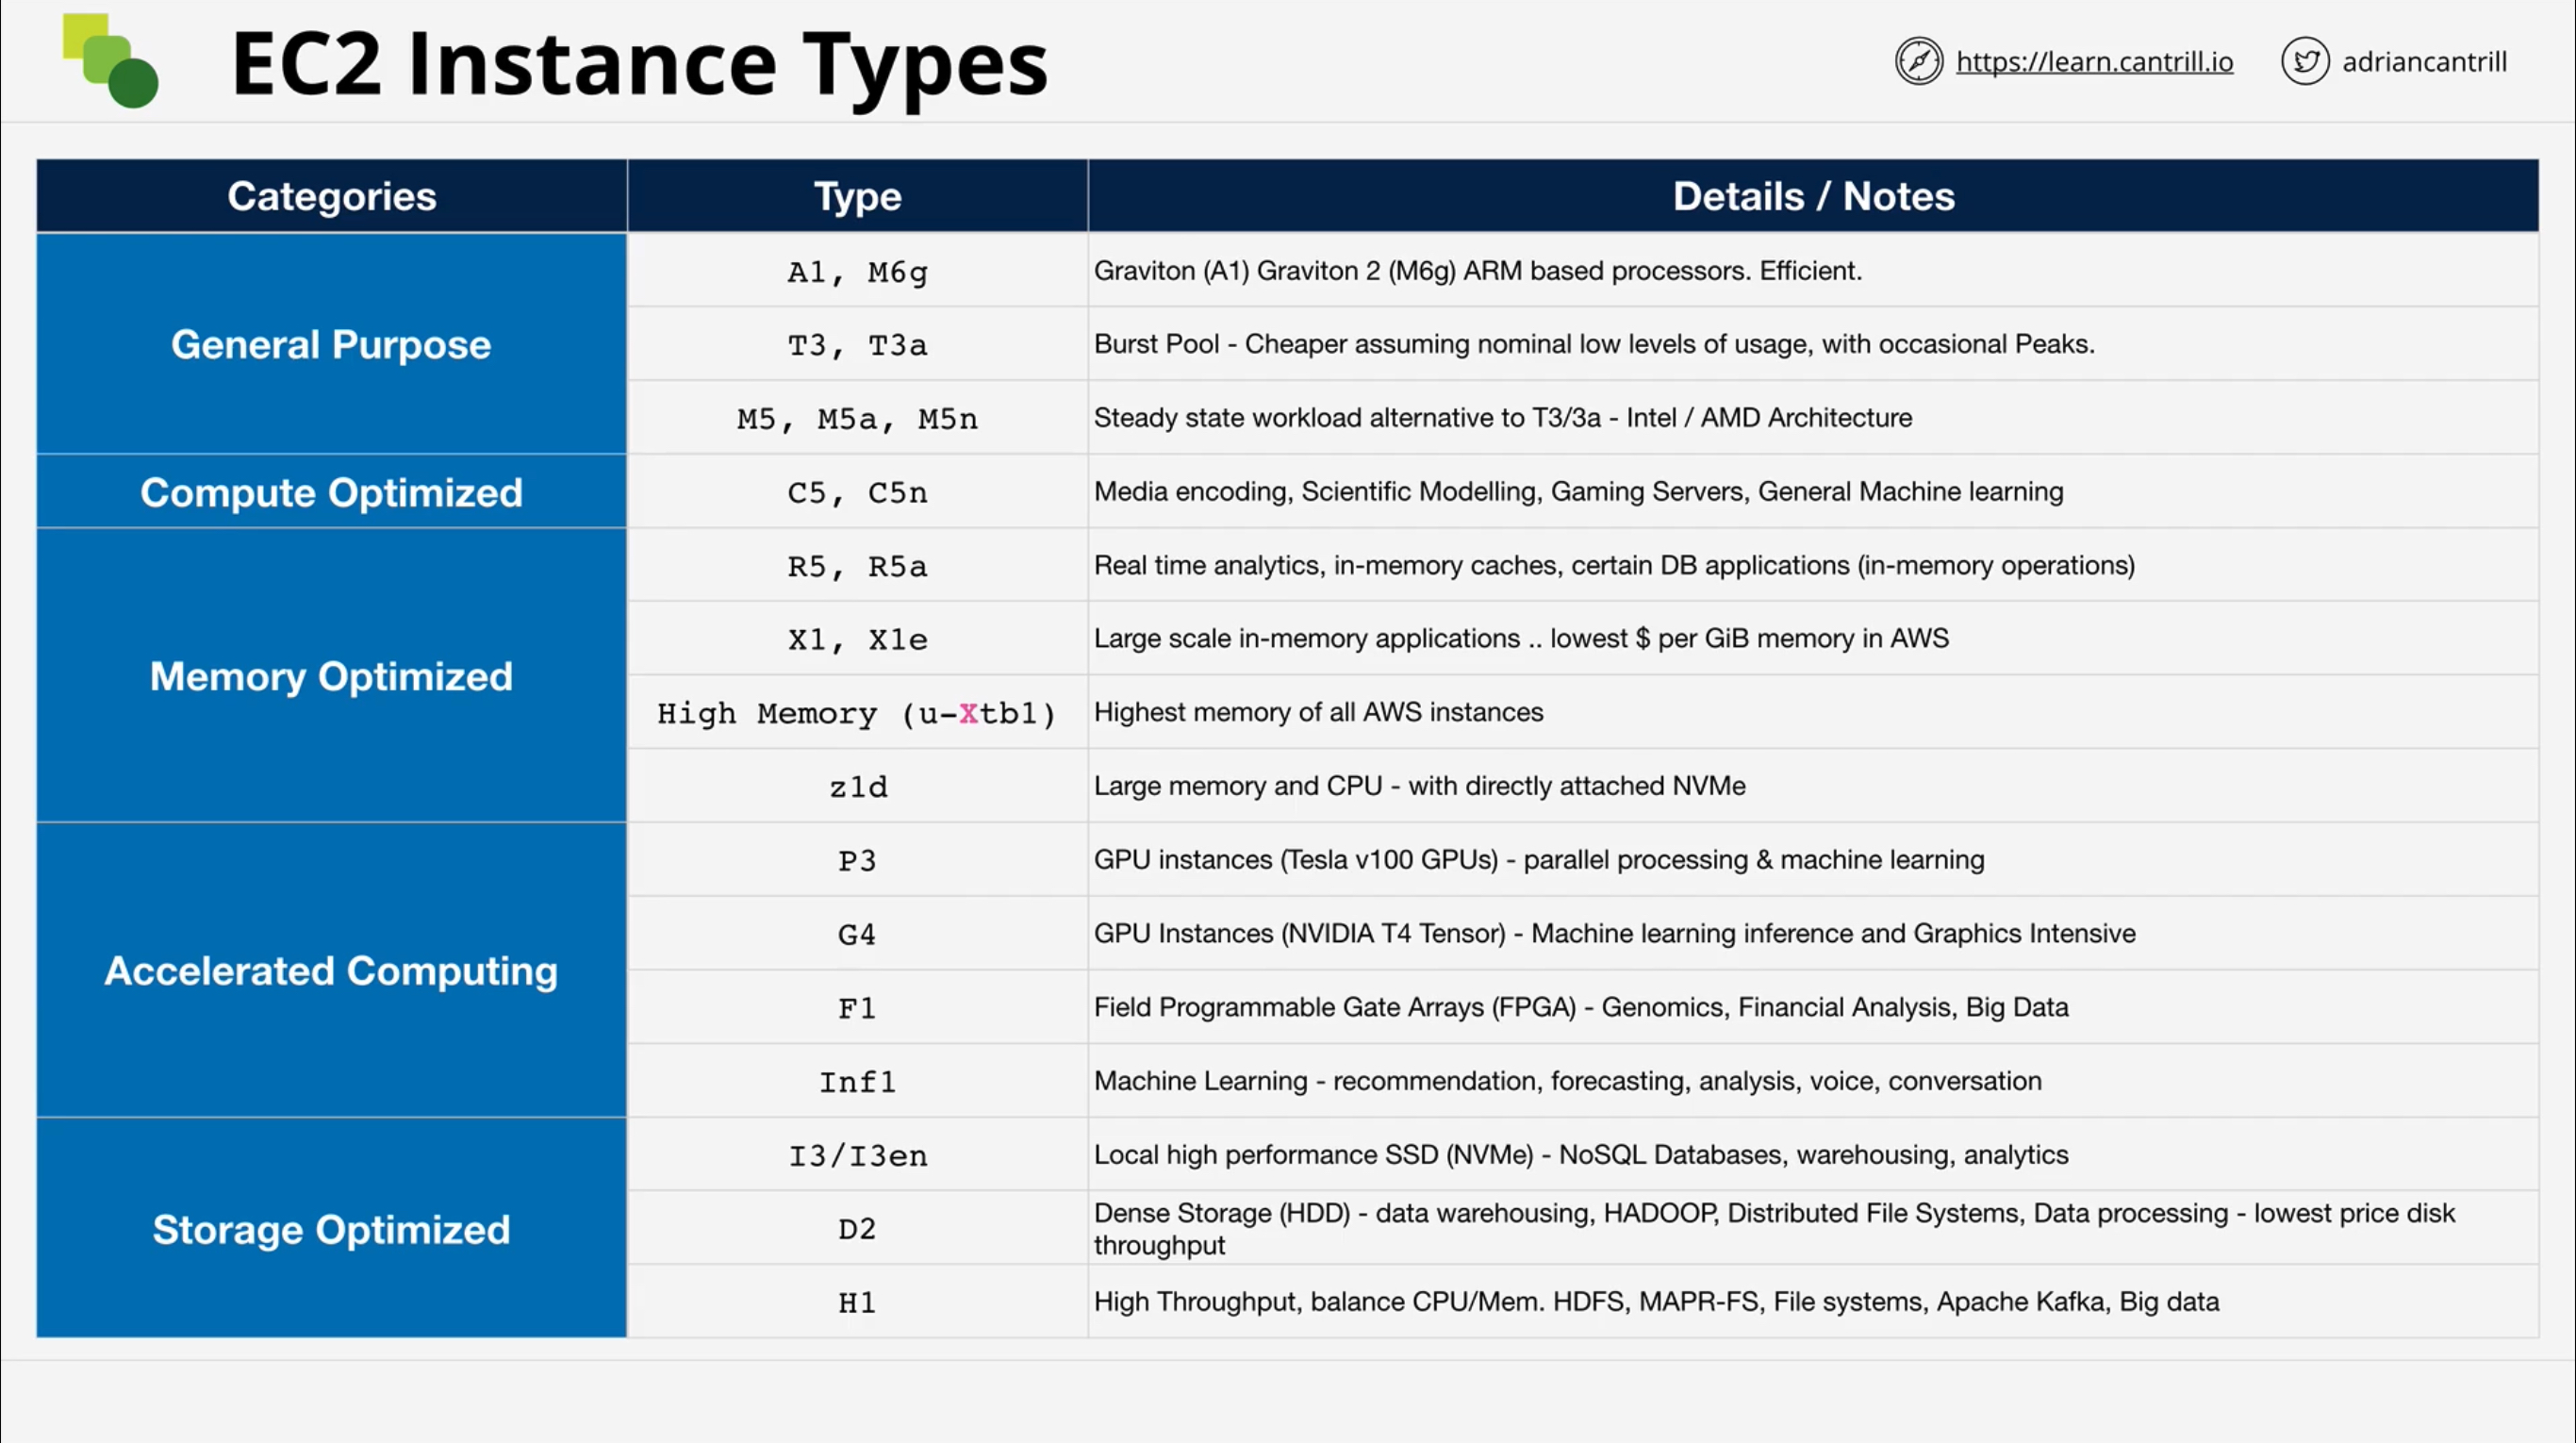Image resolution: width=2576 pixels, height=1443 pixels.
Task: Open the https://learn.cantrill.io link
Action: click(x=2095, y=61)
